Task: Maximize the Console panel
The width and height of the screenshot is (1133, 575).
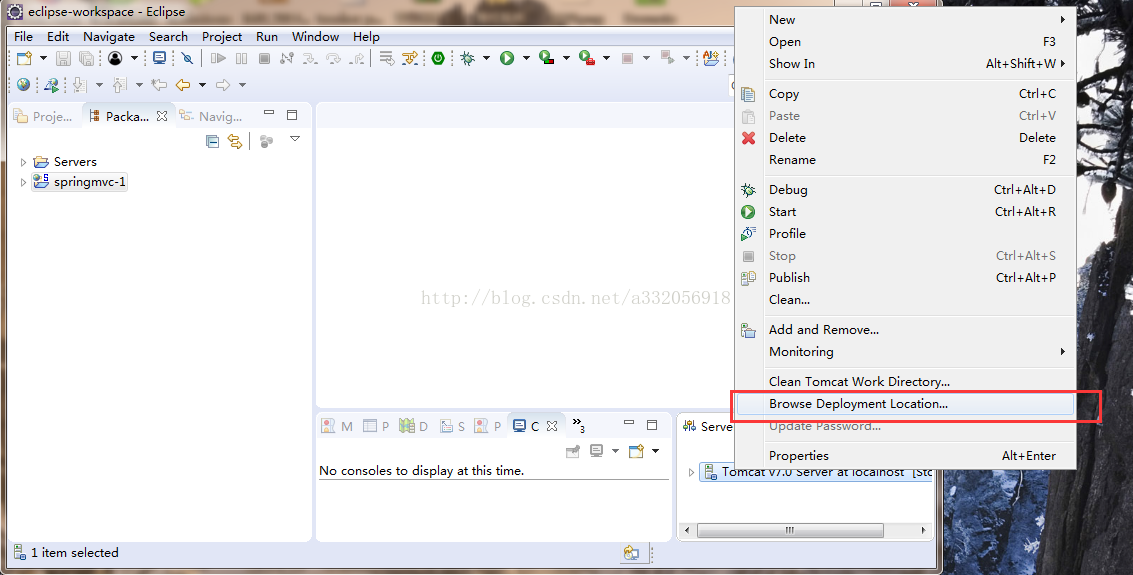Action: [652, 425]
